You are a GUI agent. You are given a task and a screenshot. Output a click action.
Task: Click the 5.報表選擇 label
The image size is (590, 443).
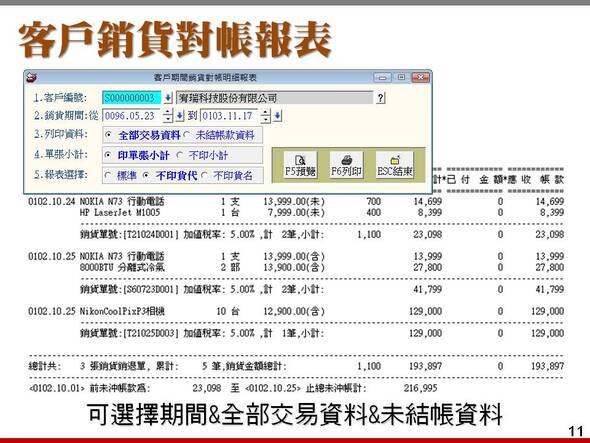pyautogui.click(x=60, y=175)
